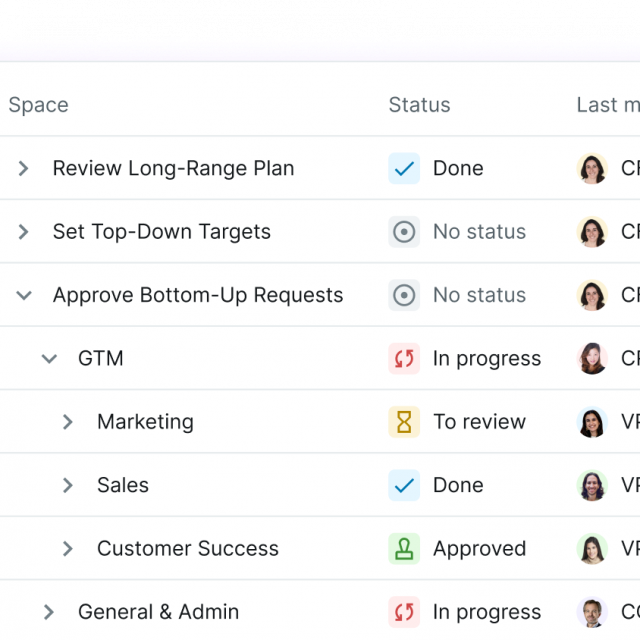
Task: Click the Status column header
Action: [419, 105]
